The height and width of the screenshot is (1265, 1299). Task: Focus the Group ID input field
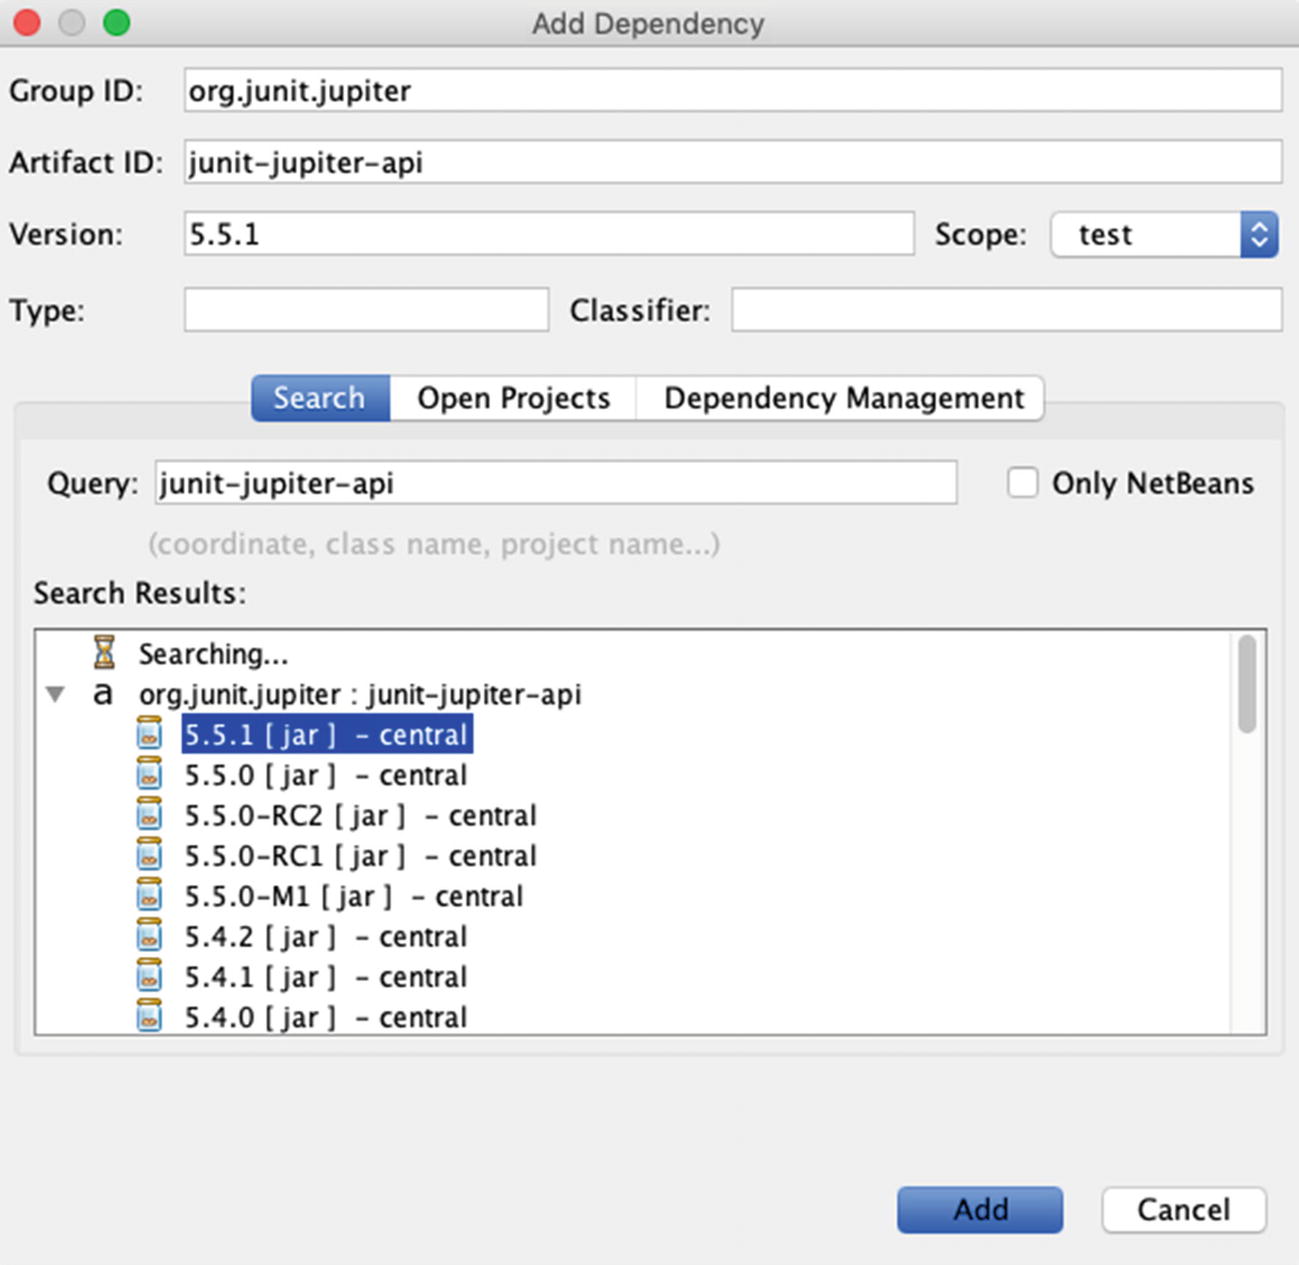pyautogui.click(x=733, y=90)
